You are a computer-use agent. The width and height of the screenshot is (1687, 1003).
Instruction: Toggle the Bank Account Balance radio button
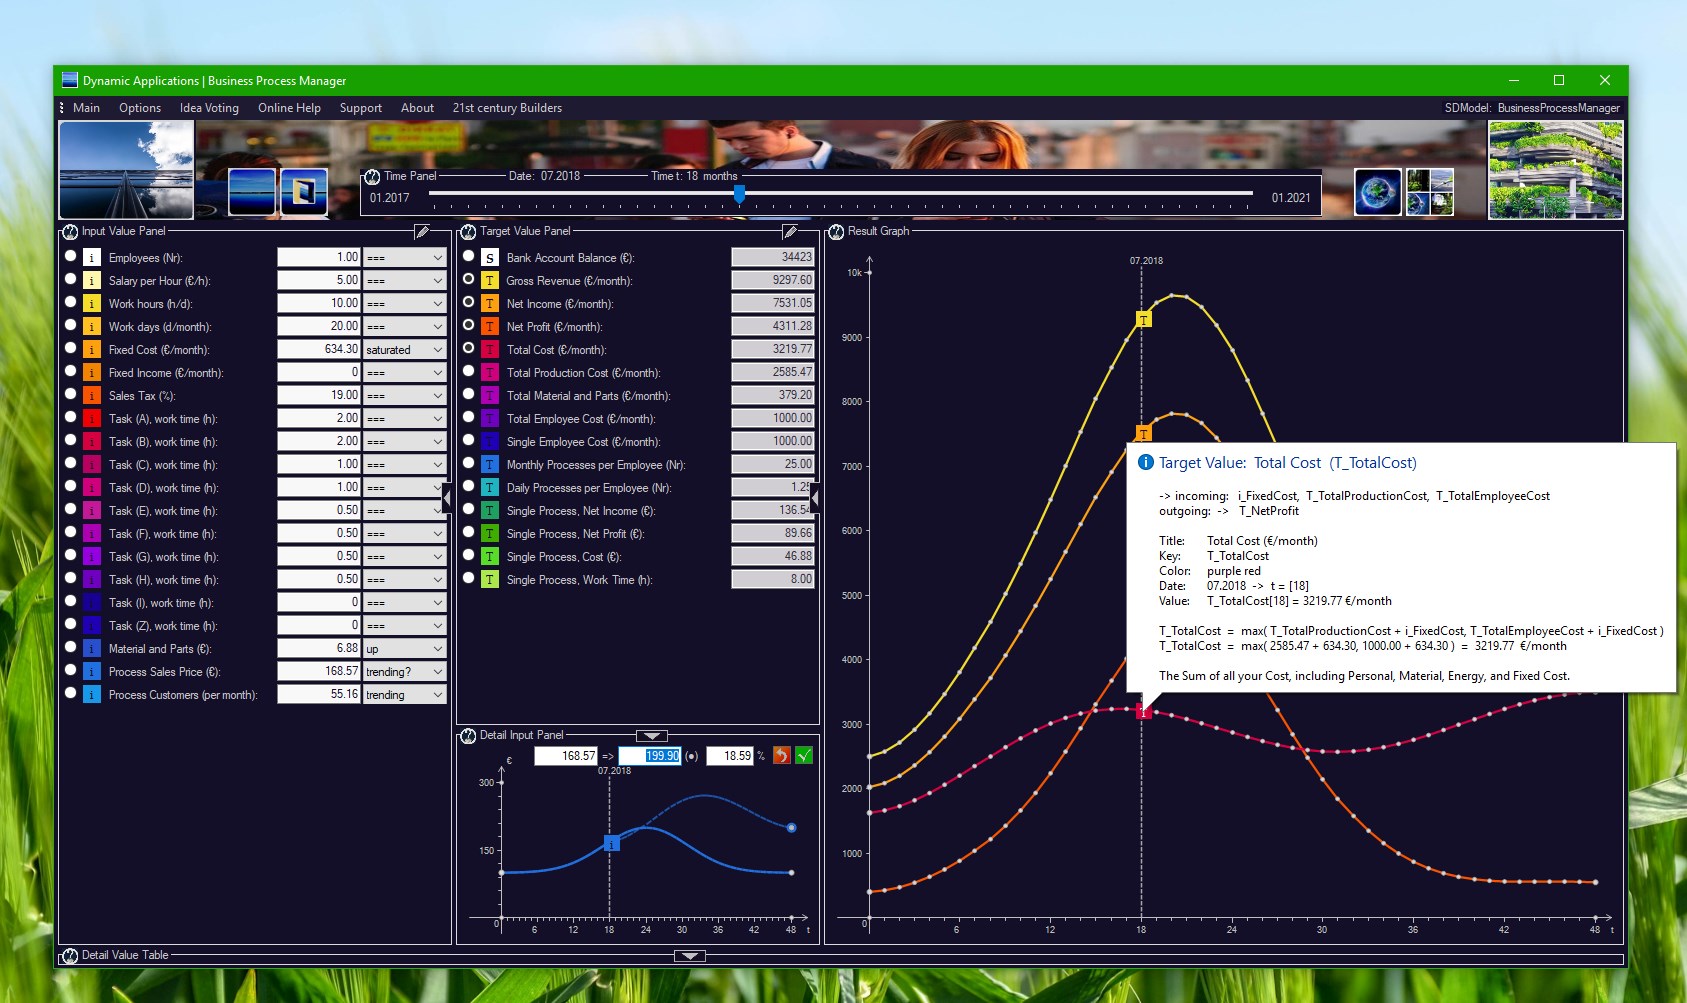click(468, 256)
